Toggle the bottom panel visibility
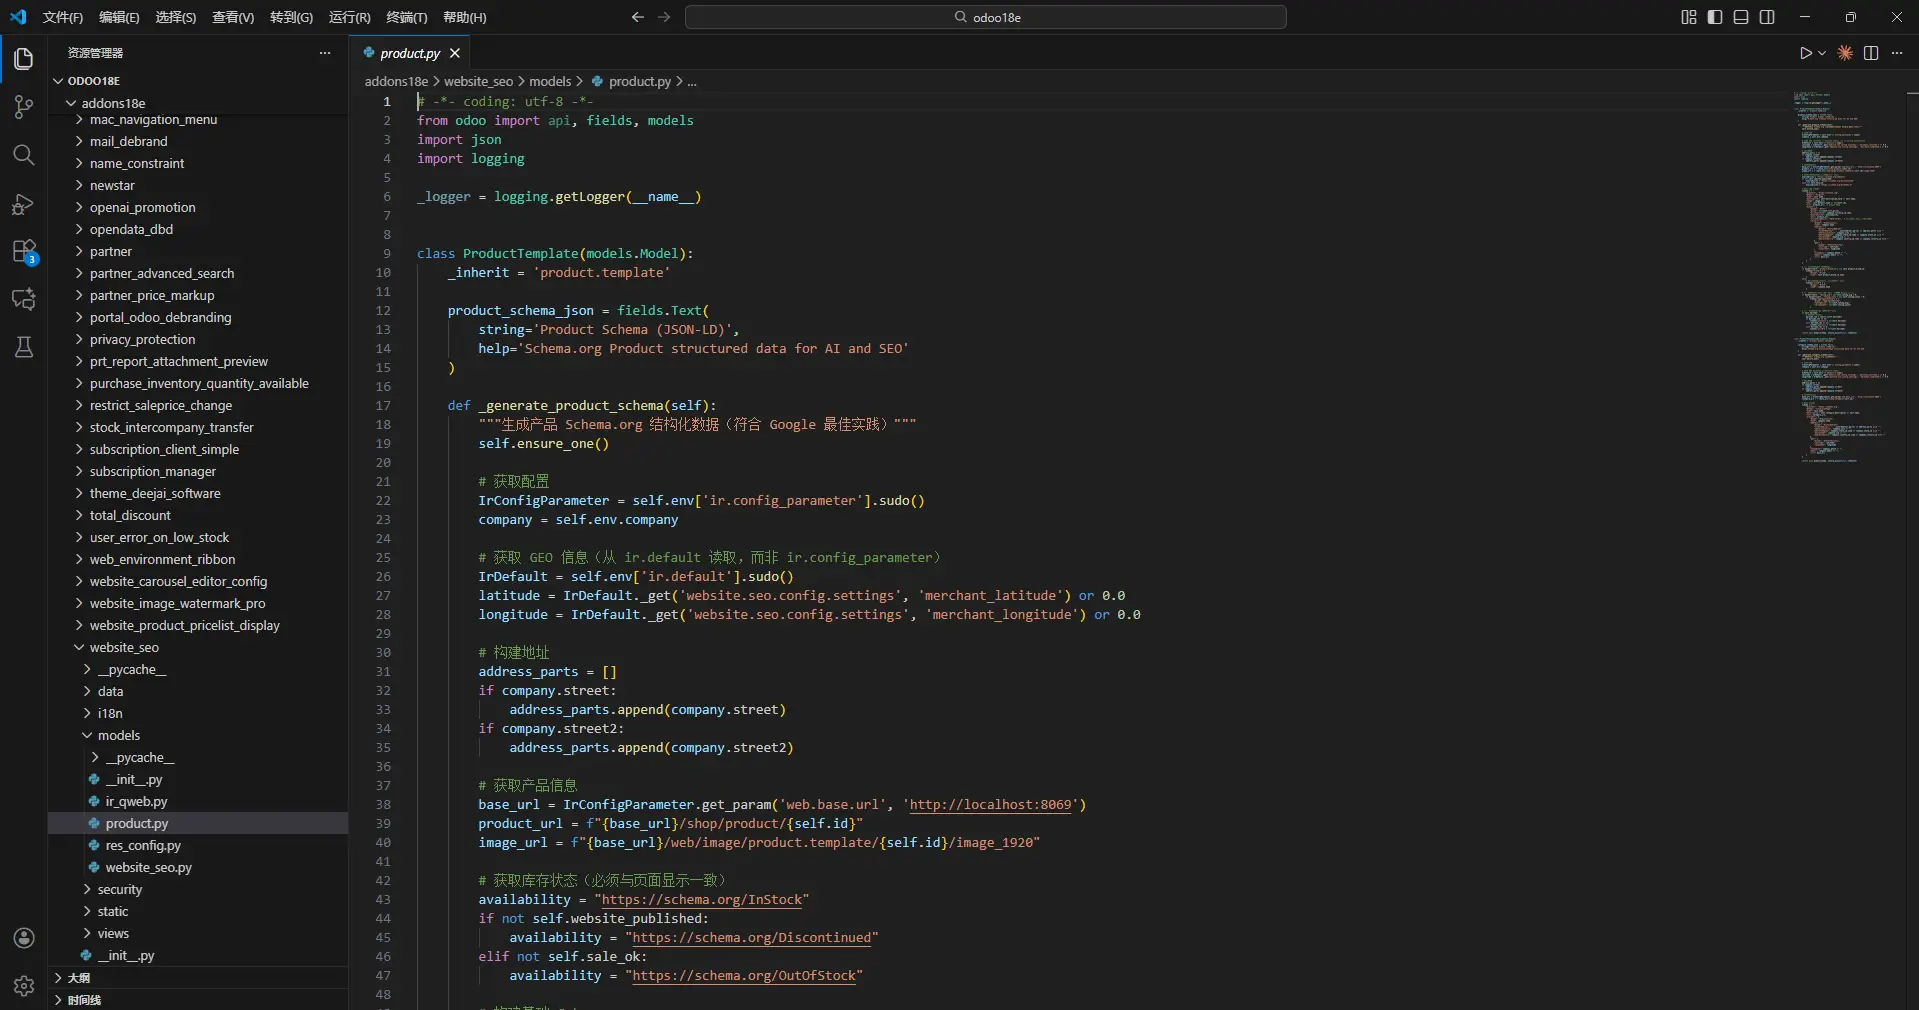Image resolution: width=1919 pixels, height=1010 pixels. [x=1742, y=17]
